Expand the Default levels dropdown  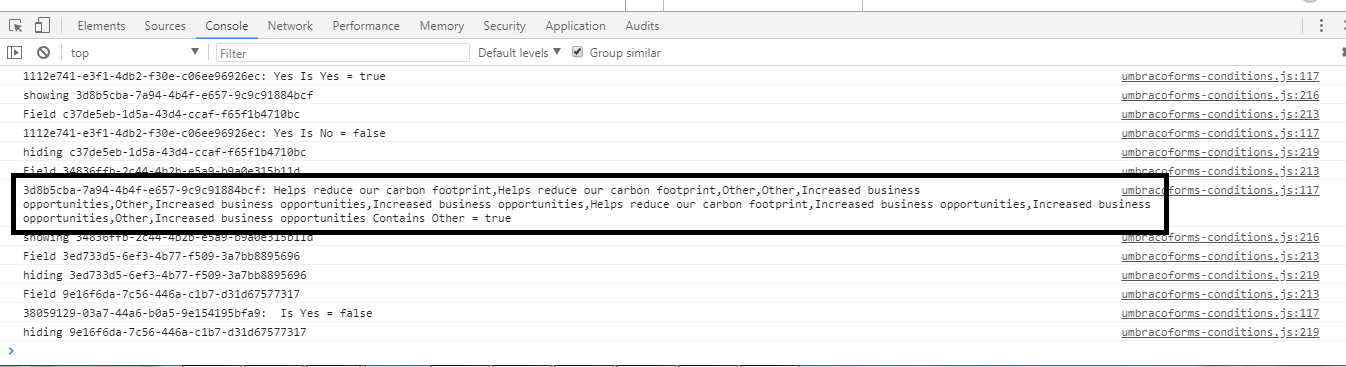(520, 53)
